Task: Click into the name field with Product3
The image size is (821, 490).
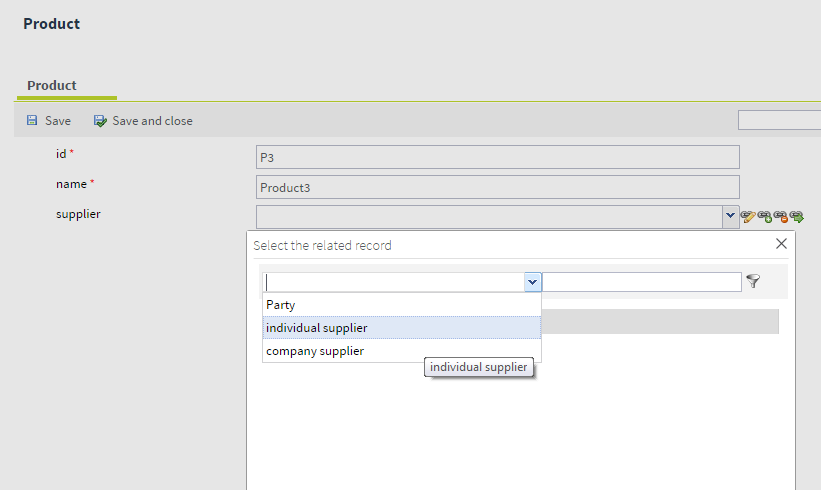Action: coord(497,187)
